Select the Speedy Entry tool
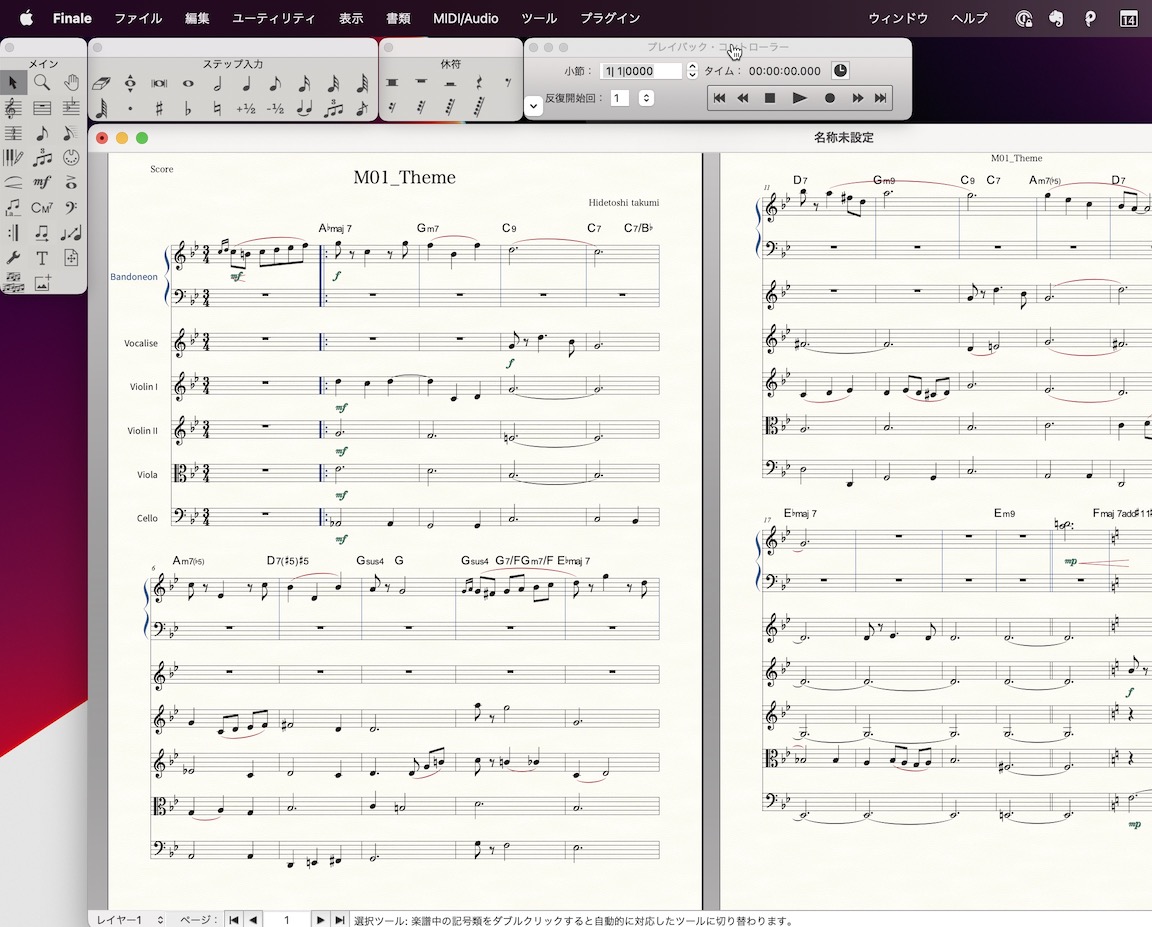This screenshot has height=927, width=1152. pyautogui.click(x=71, y=133)
